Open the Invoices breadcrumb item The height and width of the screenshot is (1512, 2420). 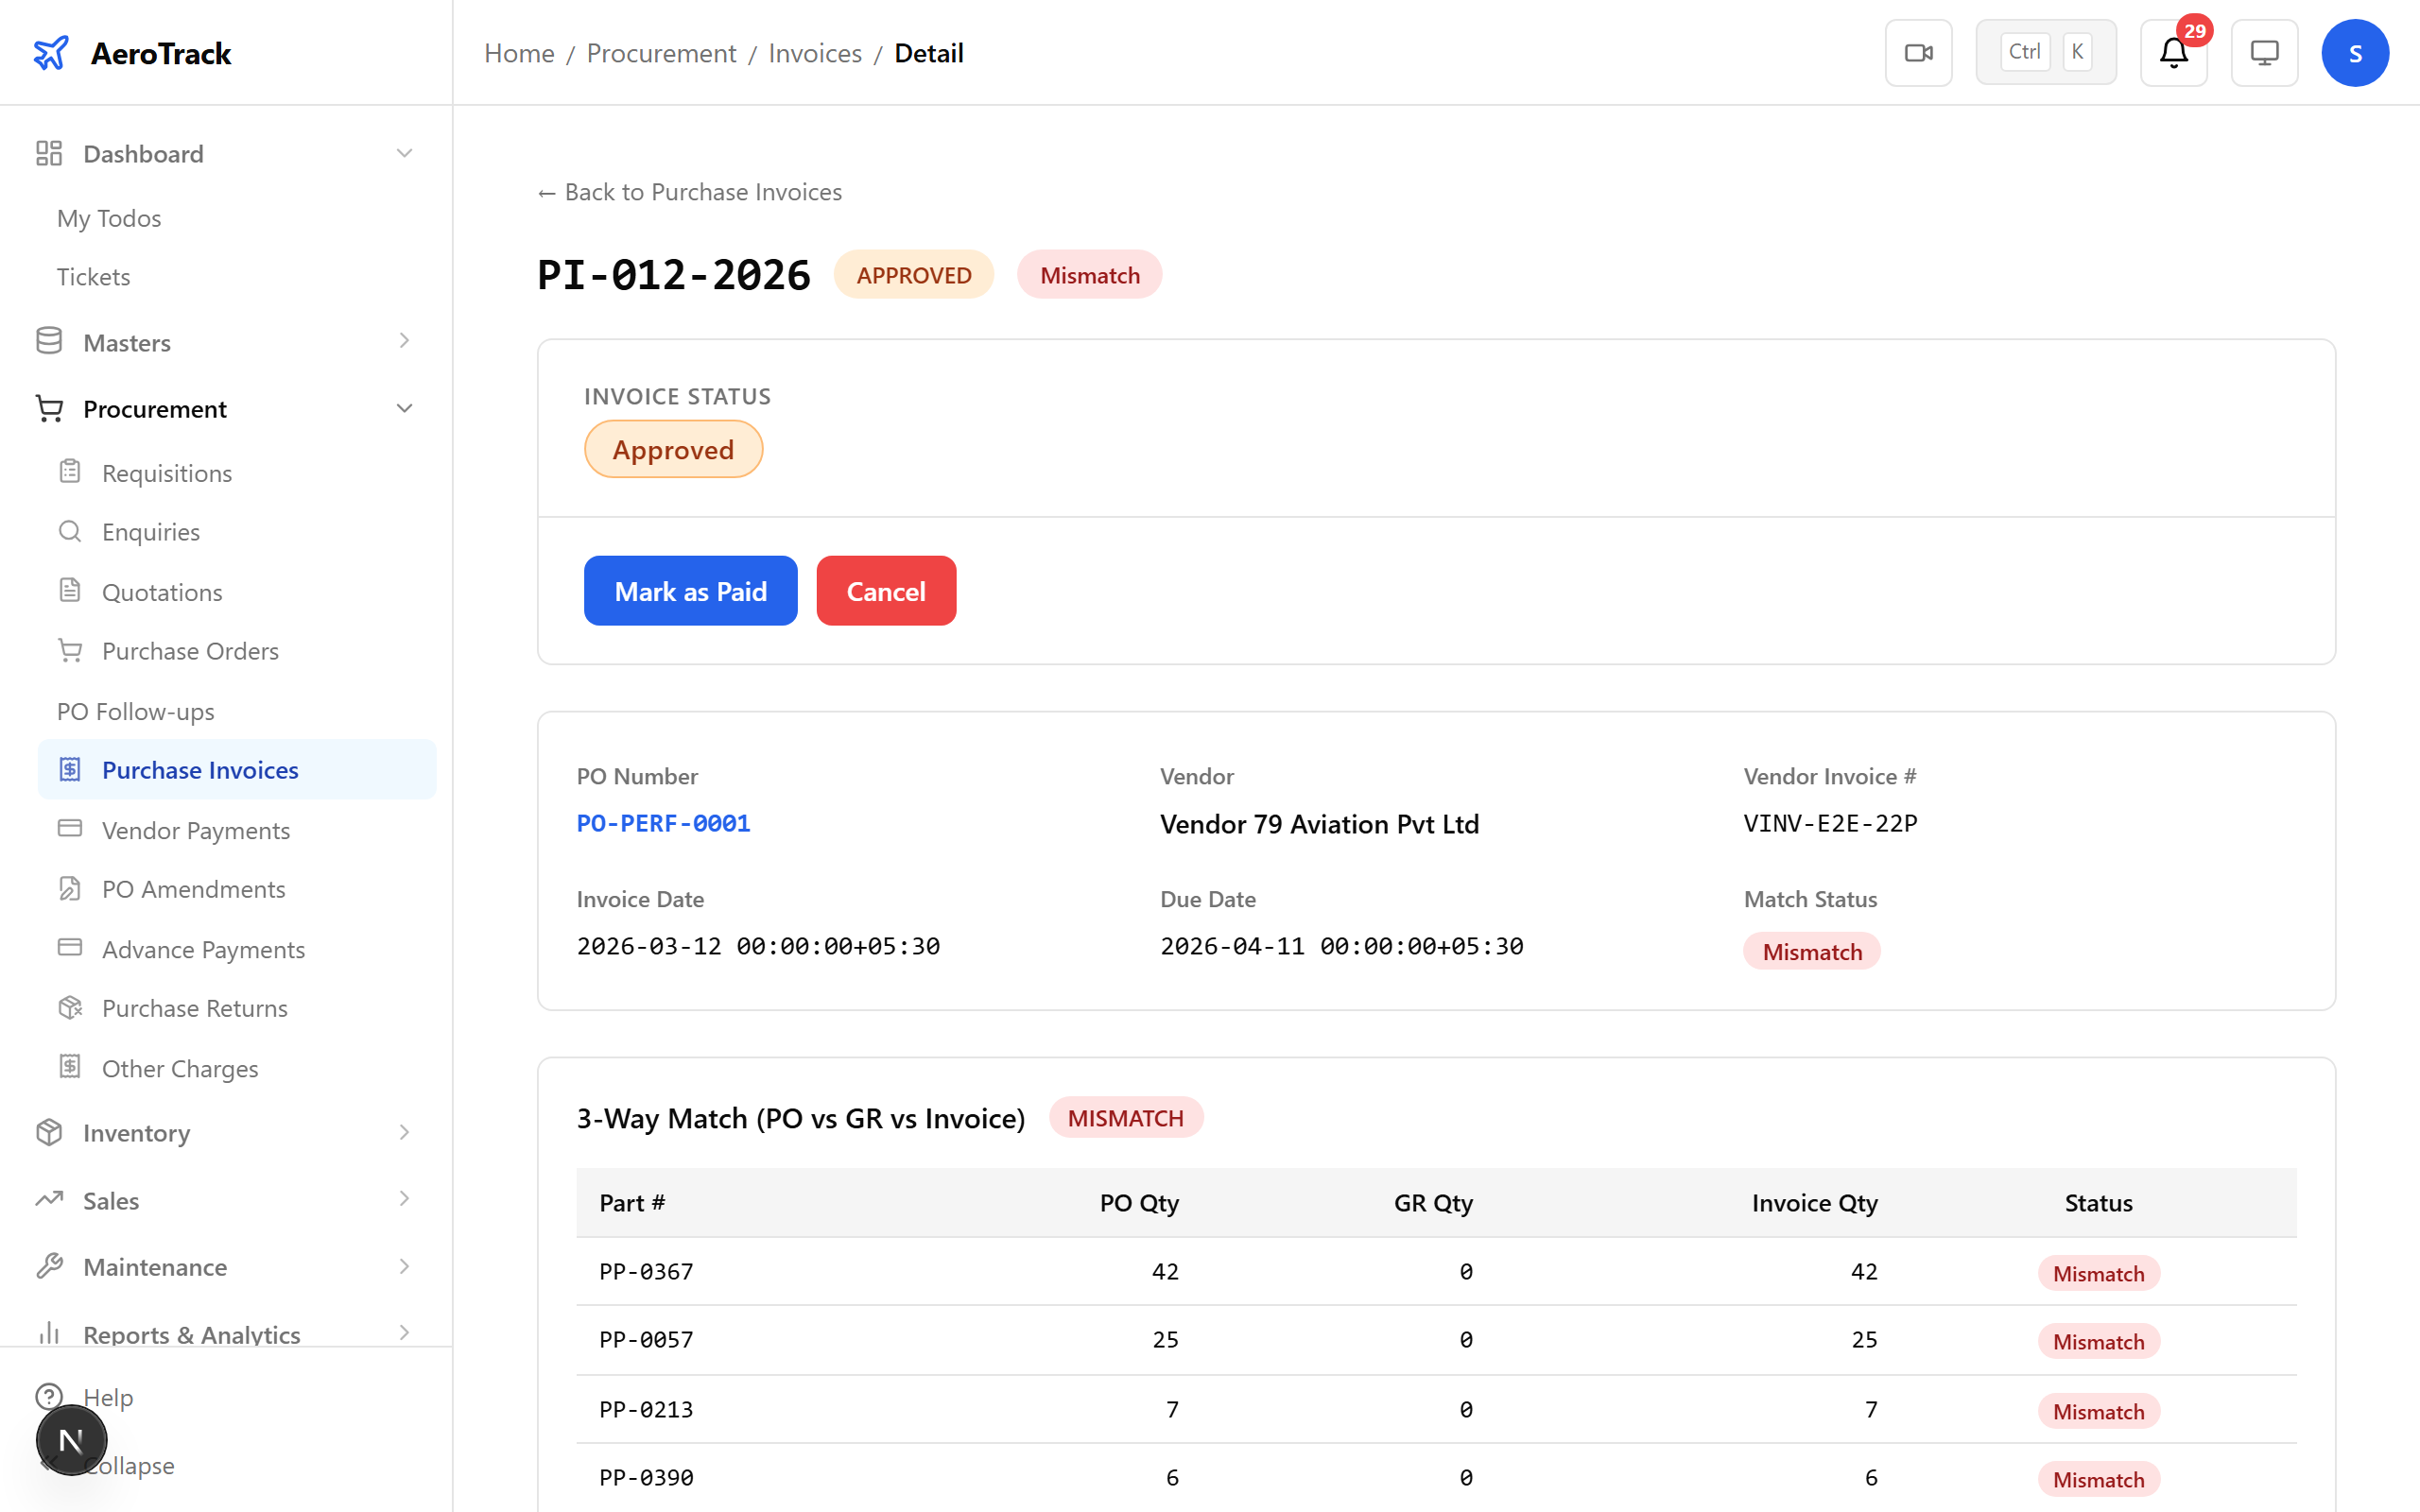815,52
